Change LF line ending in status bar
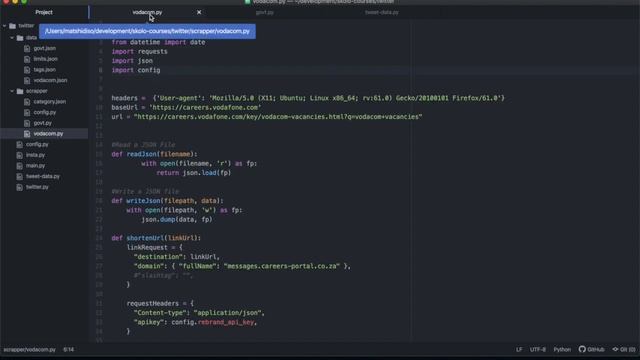Screen dimensions: 640x360 [x=519, y=350]
